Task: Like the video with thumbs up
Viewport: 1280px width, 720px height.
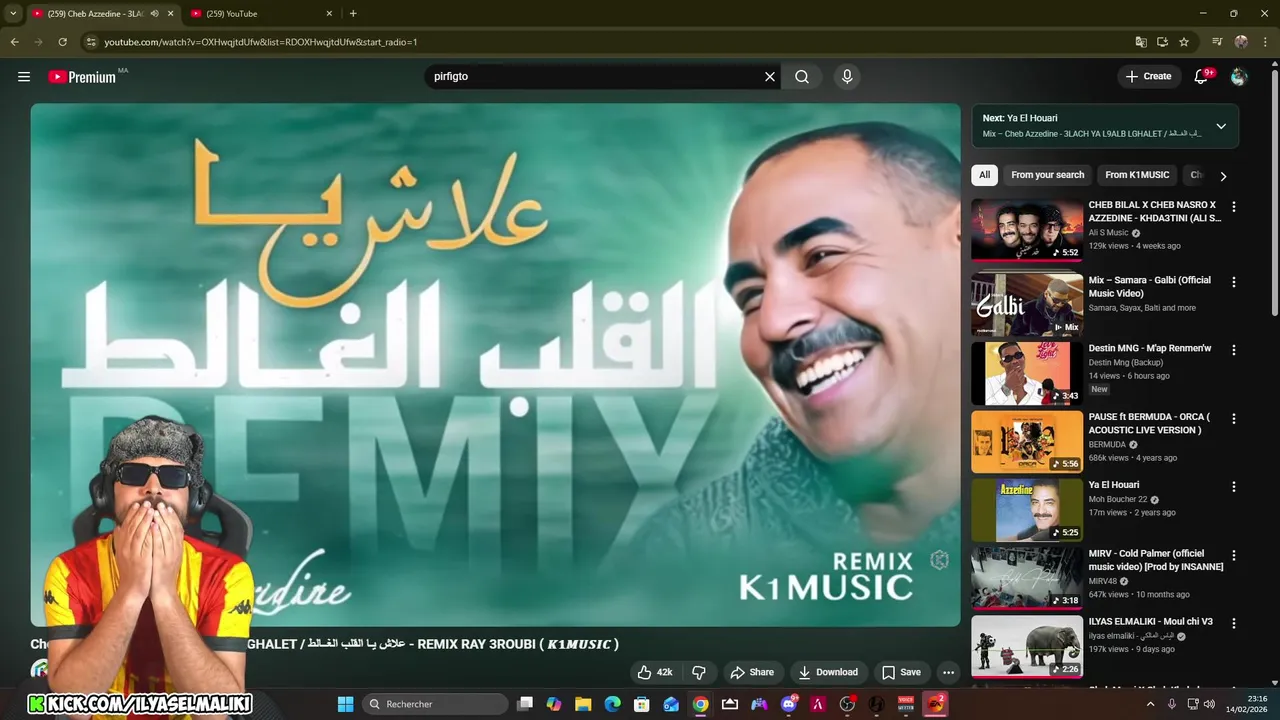Action: pyautogui.click(x=655, y=672)
